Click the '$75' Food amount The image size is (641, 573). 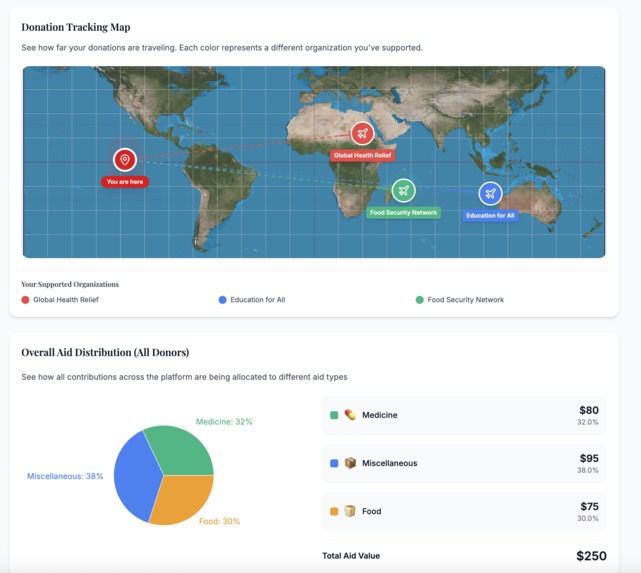[589, 507]
